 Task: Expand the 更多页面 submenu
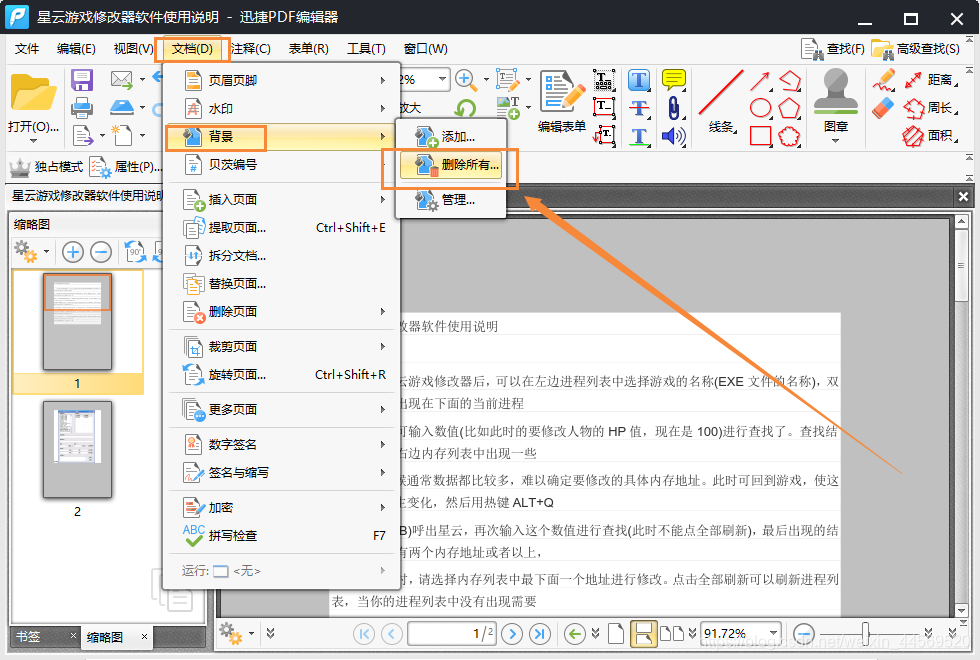282,409
